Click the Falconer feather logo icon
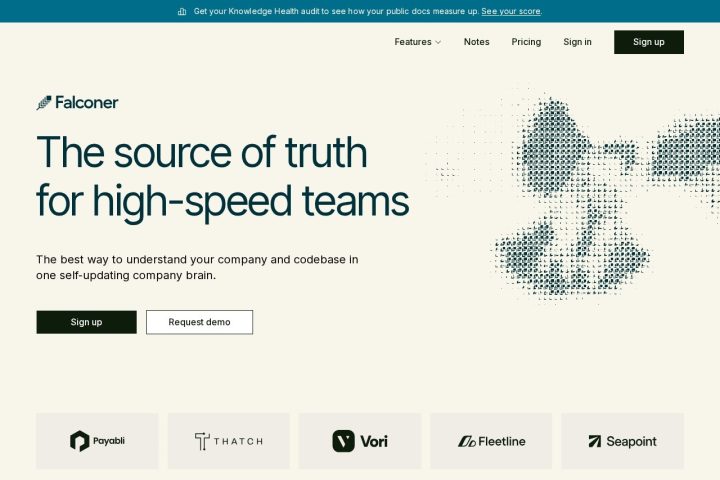Viewport: 720px width, 480px height. [x=44, y=103]
